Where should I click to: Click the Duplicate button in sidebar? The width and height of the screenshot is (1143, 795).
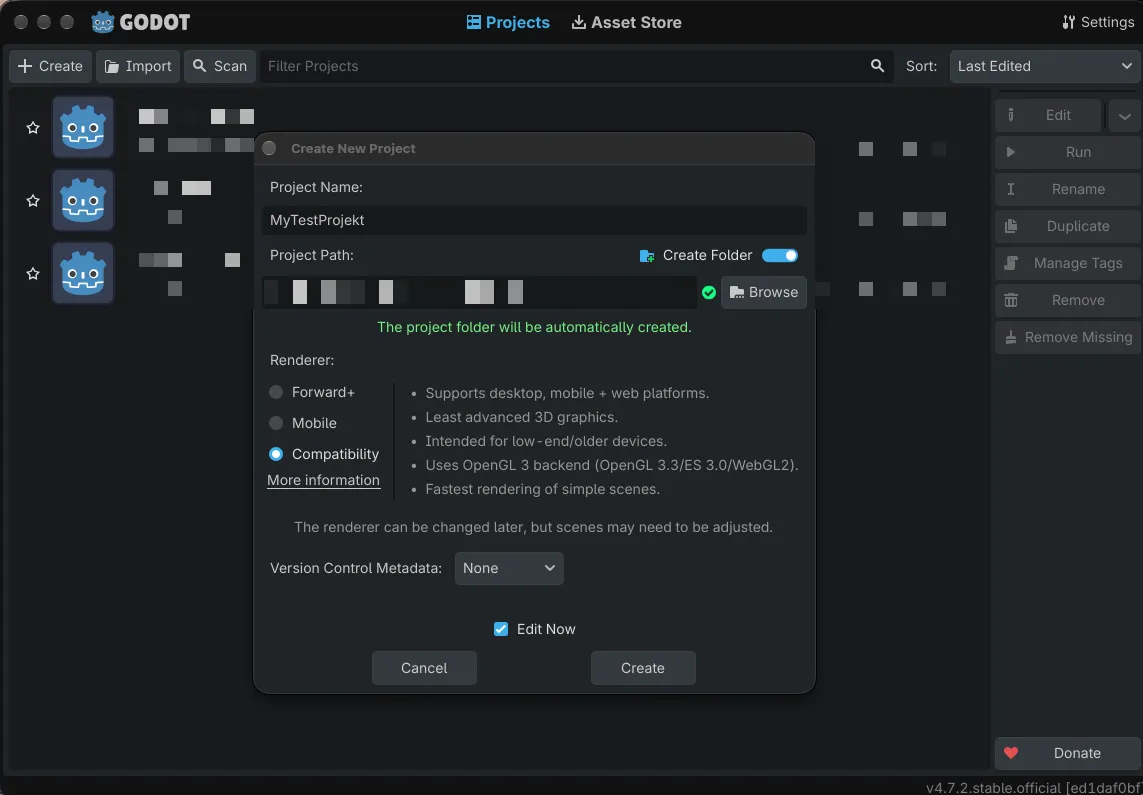[1068, 227]
